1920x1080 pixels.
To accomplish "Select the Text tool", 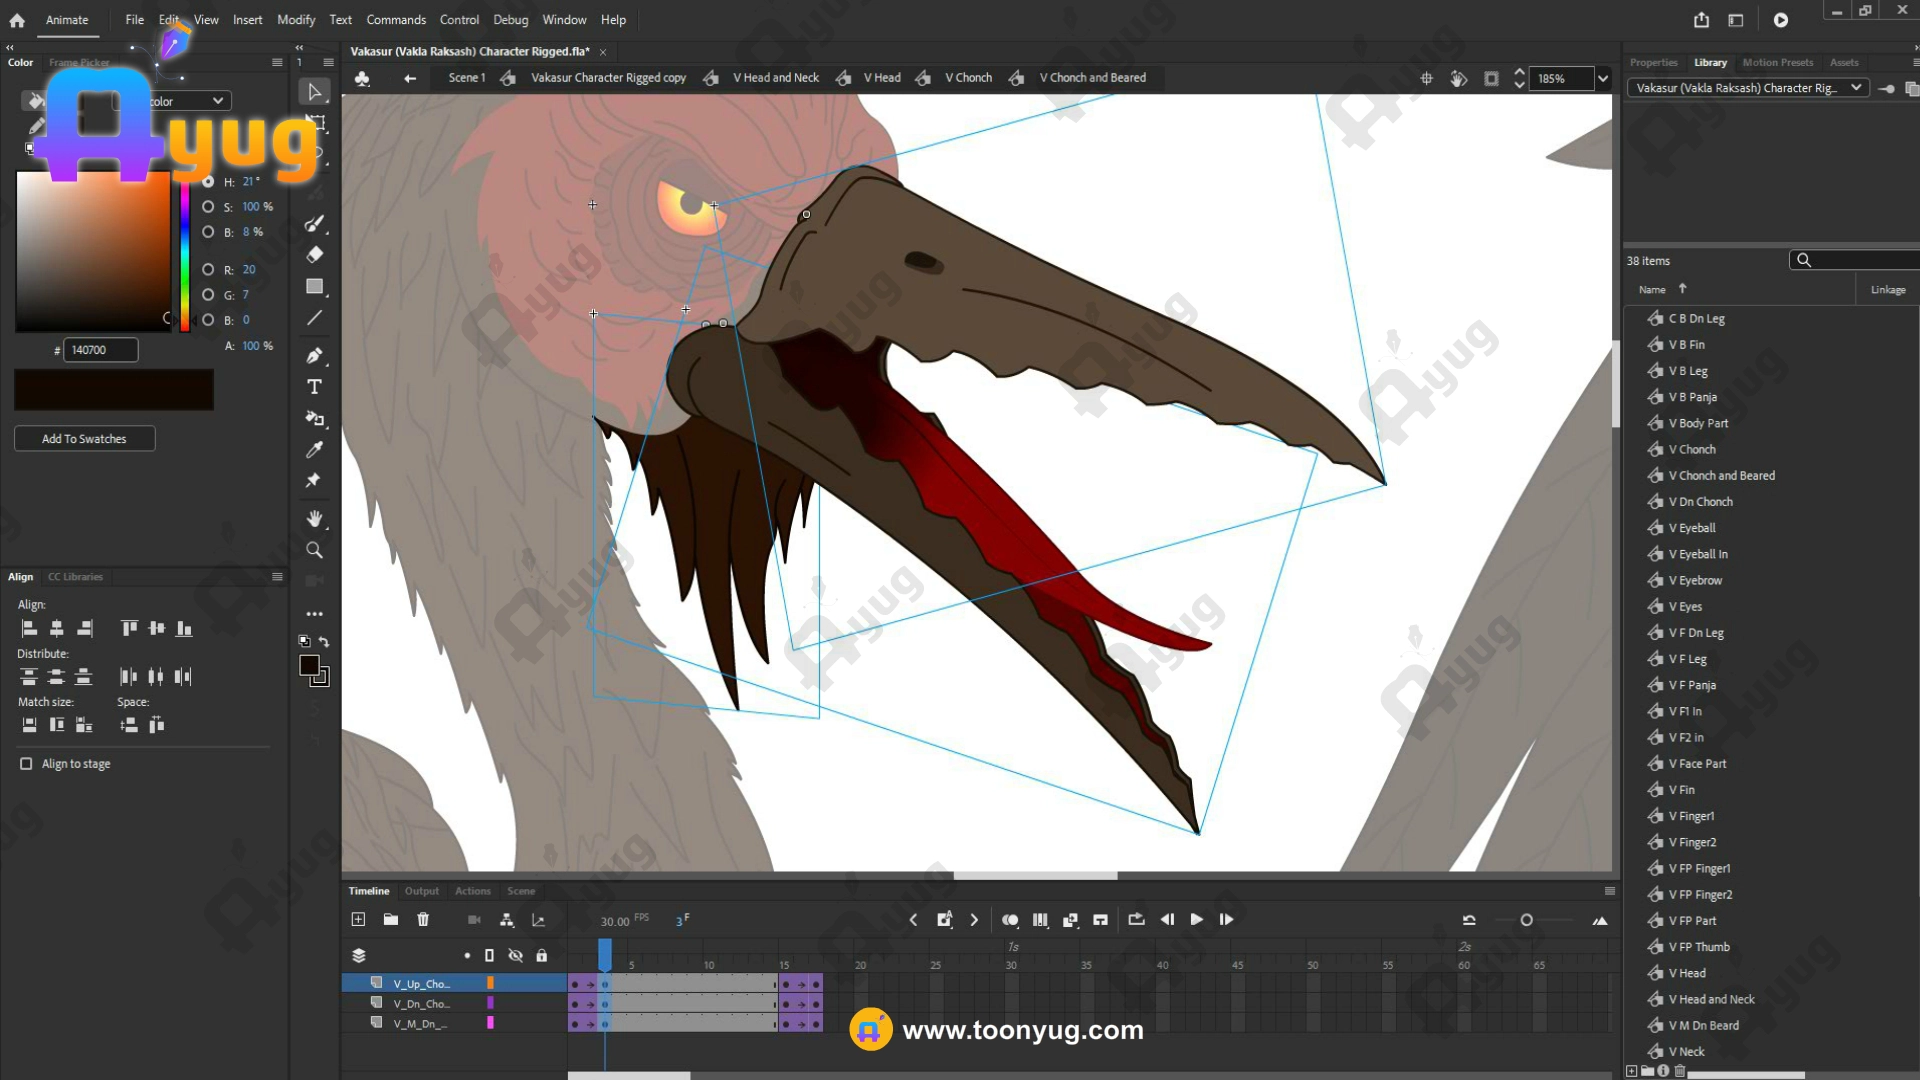I will click(314, 387).
